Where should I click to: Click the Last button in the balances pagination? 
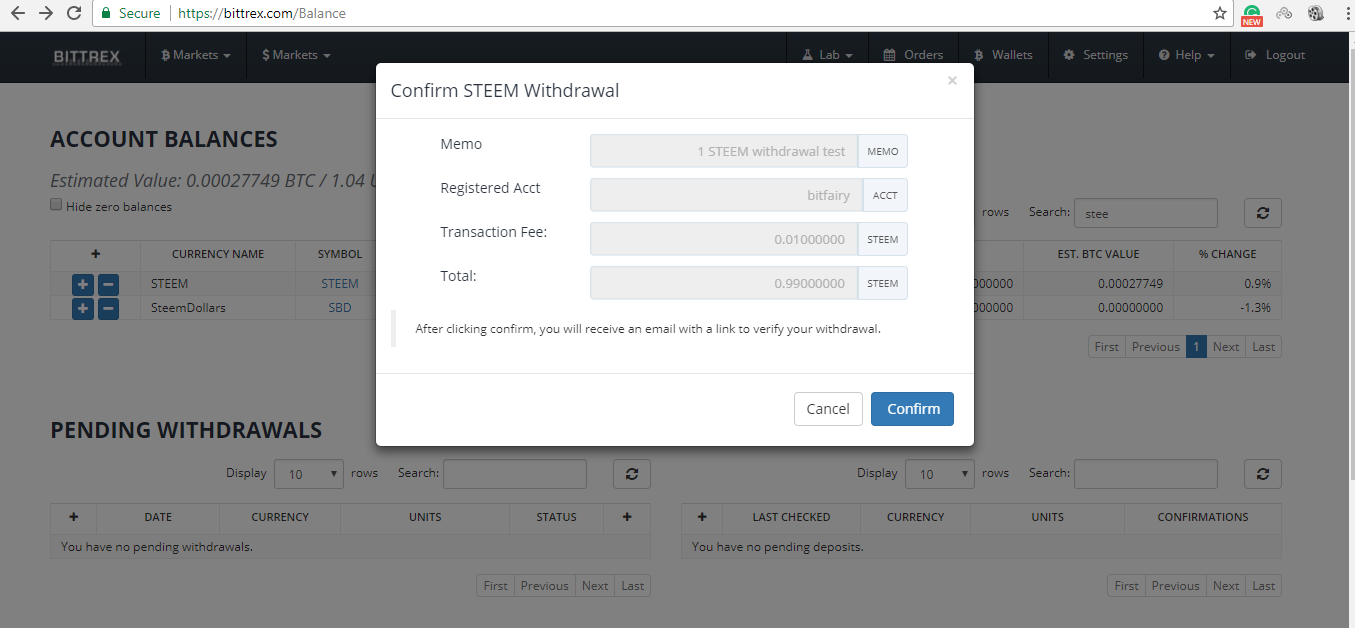[1264, 347]
